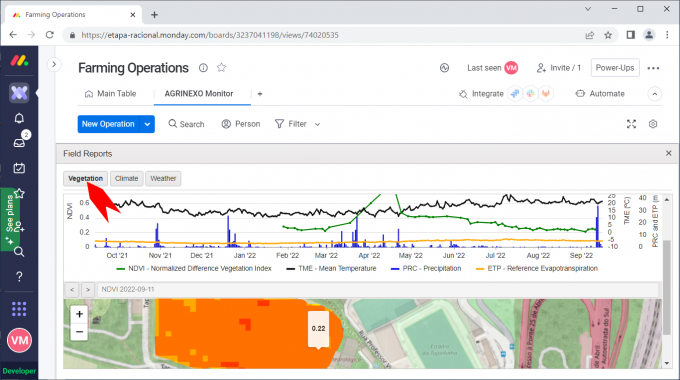Add a new board view
Image resolution: width=680 pixels, height=380 pixels.
(x=260, y=94)
